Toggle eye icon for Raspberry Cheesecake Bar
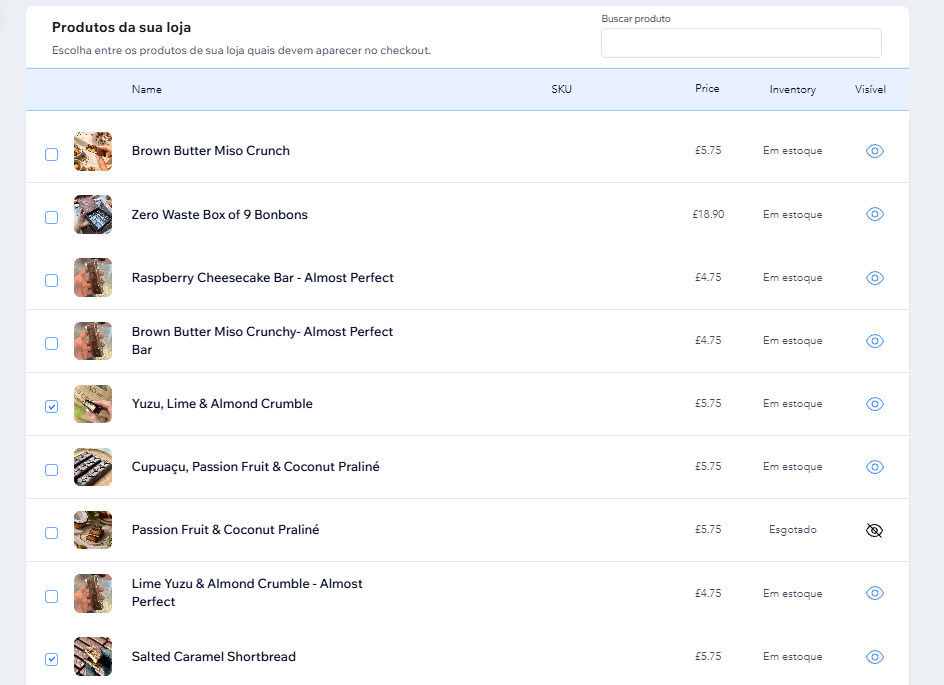The image size is (944, 685). coord(874,277)
